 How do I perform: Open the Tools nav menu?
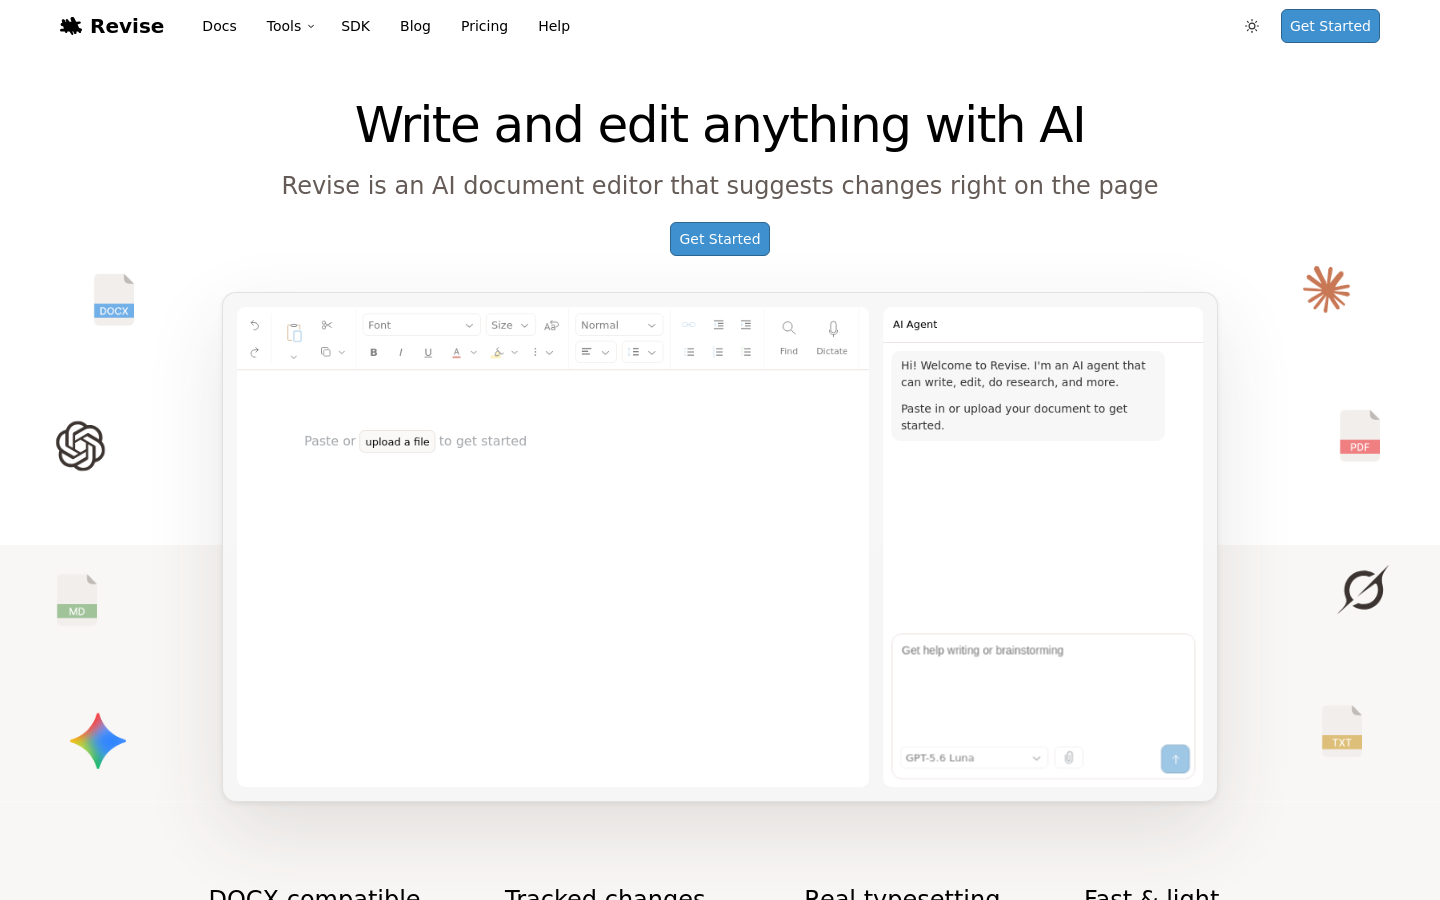tap(290, 26)
